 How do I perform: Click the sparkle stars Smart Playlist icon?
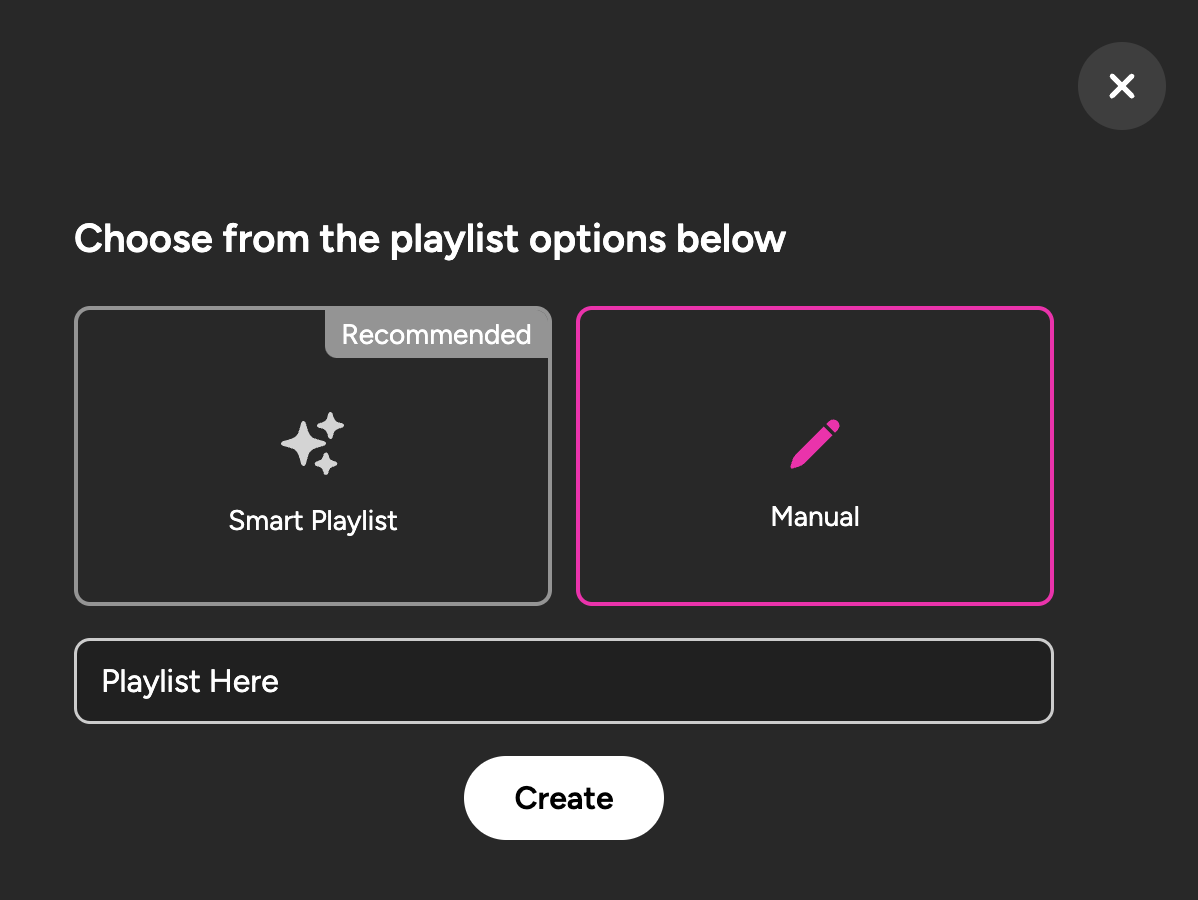[x=312, y=443]
